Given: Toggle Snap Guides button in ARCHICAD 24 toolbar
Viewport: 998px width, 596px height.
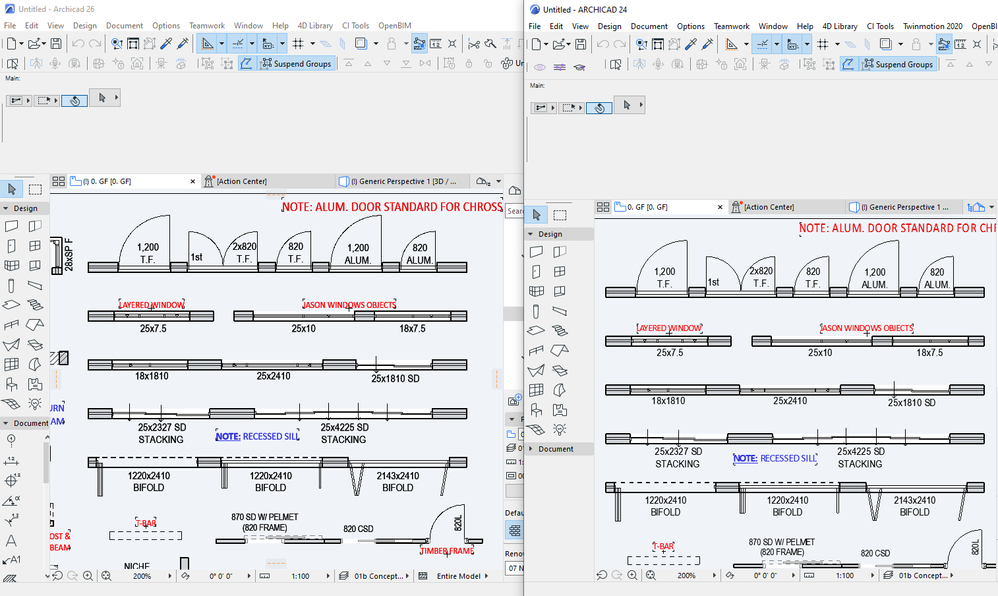Looking at the screenshot, I should [x=762, y=44].
